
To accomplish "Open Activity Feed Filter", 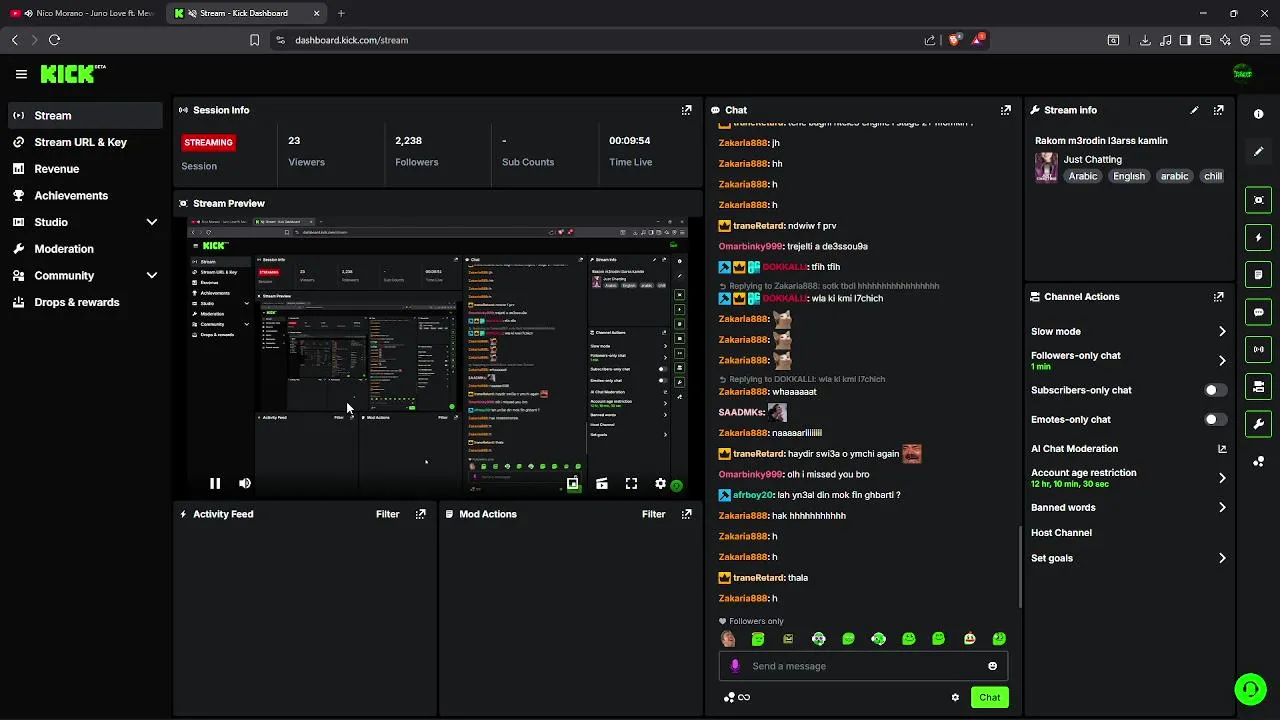I will (387, 514).
